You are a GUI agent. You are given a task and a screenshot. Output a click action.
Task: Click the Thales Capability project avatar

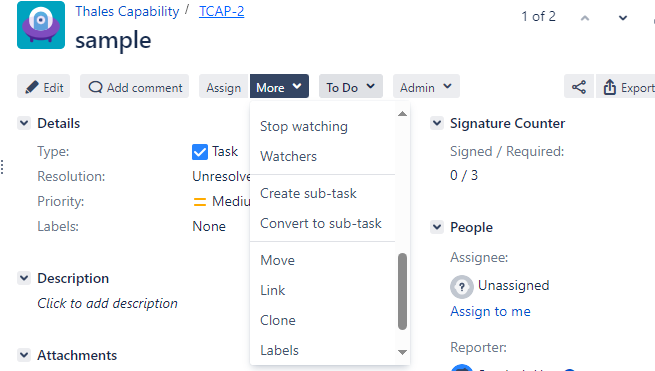click(41, 25)
